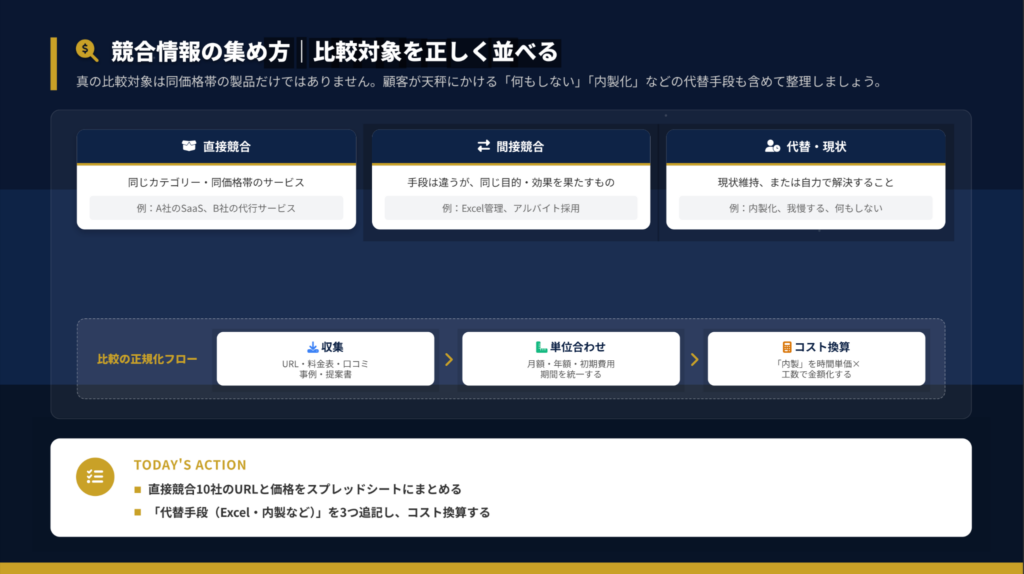Click the TODAY'S ACTION heading

[190, 465]
